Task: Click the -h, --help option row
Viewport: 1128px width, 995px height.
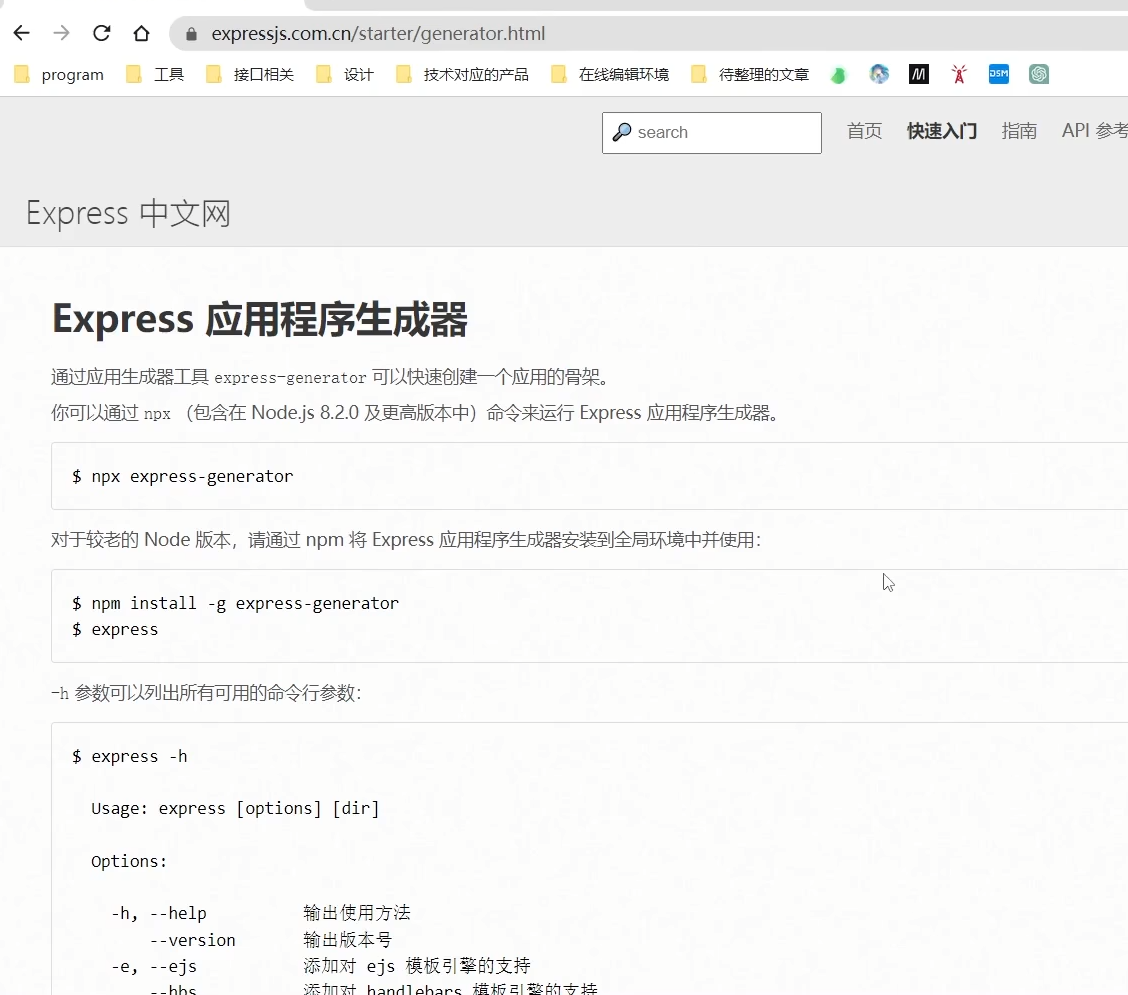Action: point(260,913)
